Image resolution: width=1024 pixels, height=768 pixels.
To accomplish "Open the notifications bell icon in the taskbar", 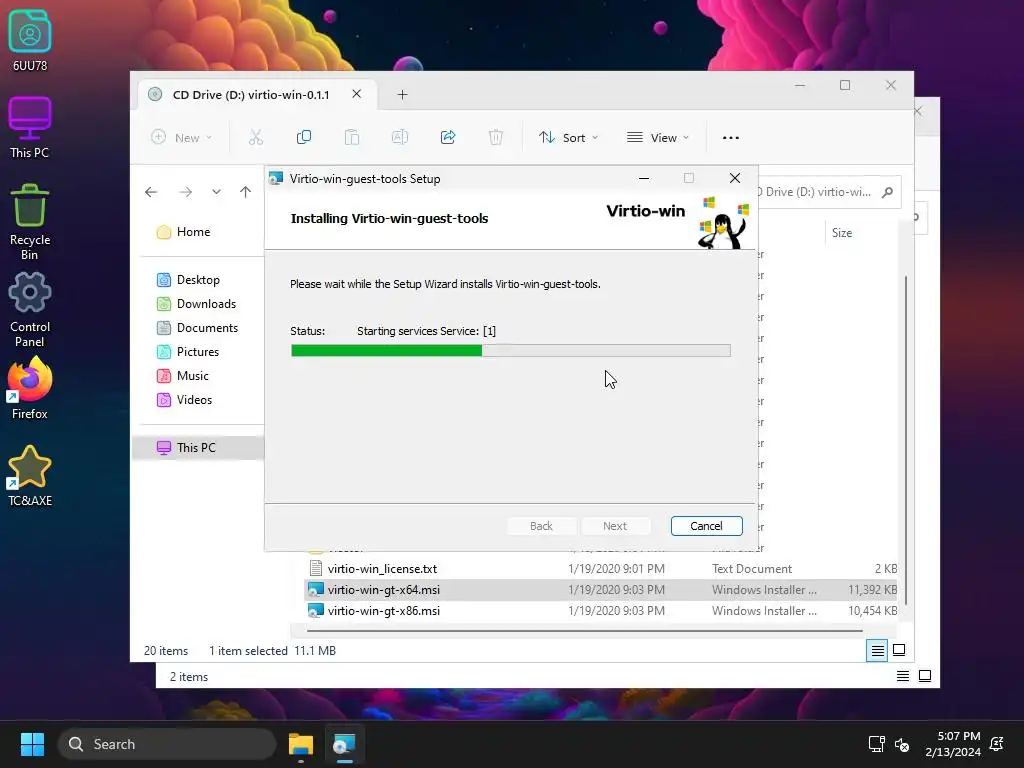I will point(997,744).
